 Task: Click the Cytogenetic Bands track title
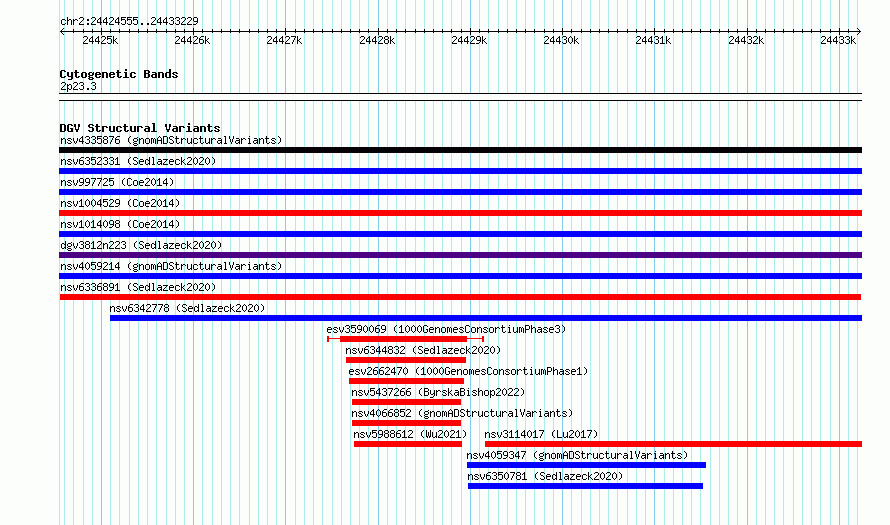click(x=119, y=74)
